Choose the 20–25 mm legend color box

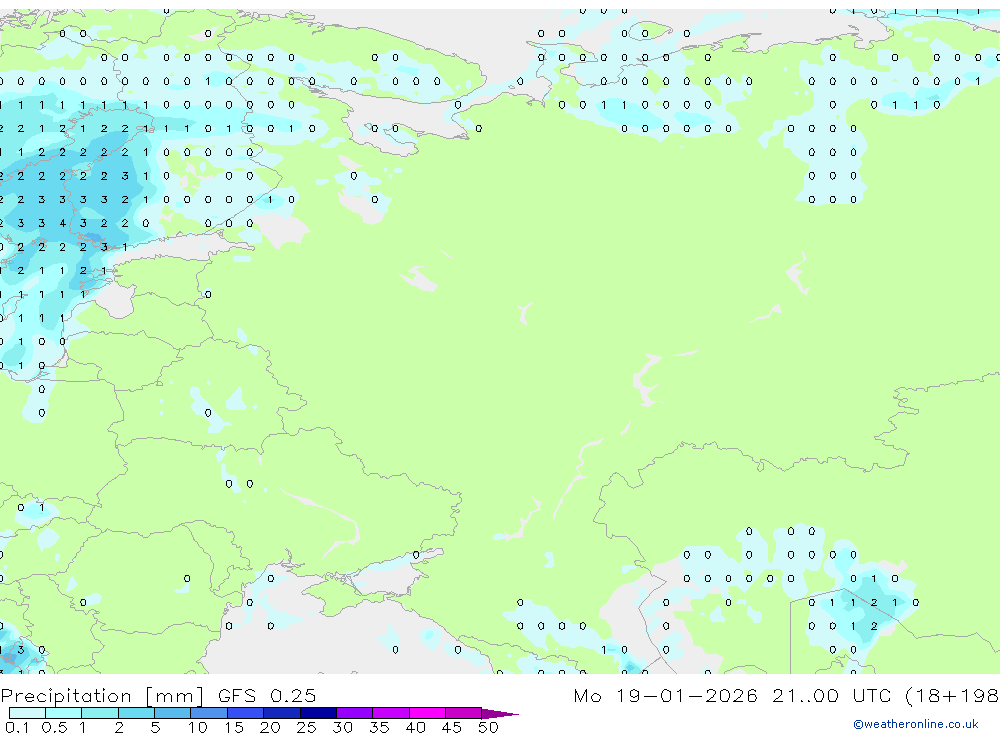[x=281, y=713]
